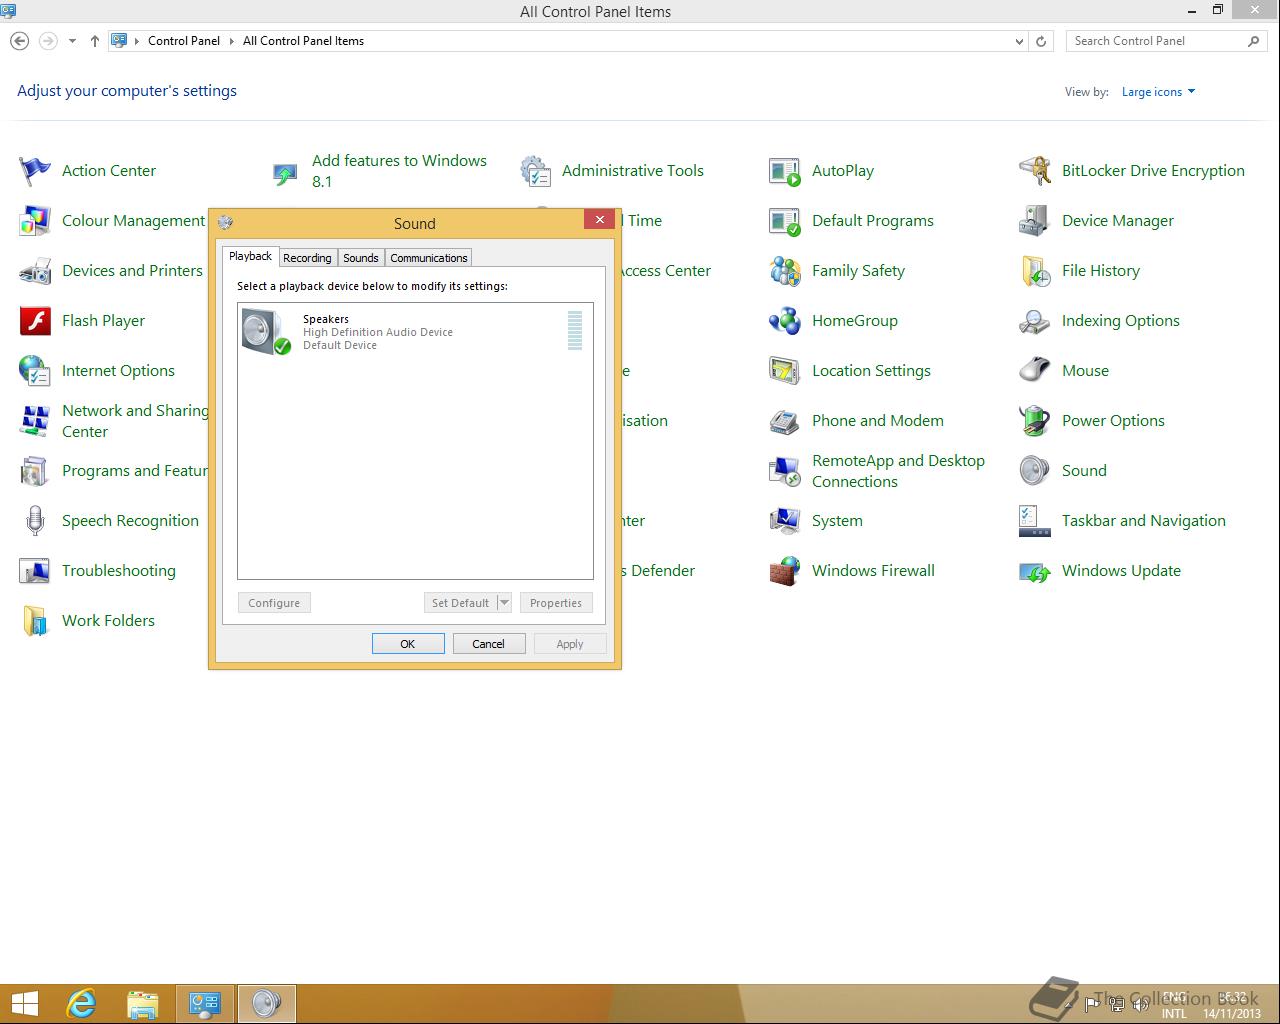Open Network and Sharing Center icon

[x=35, y=421]
